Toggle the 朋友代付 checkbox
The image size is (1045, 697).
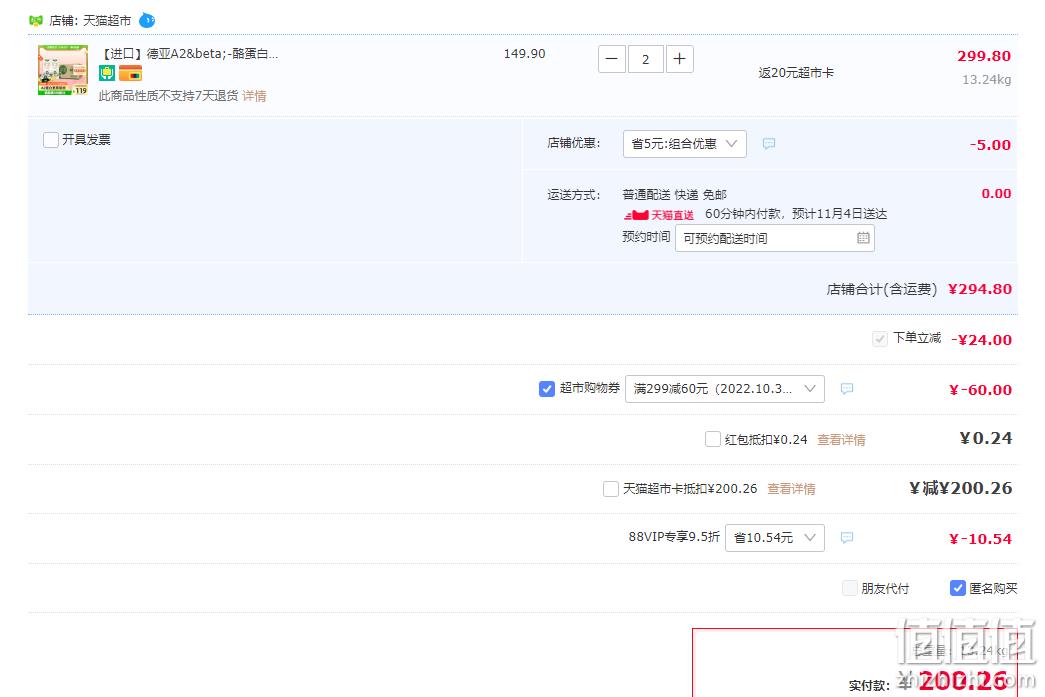coord(850,588)
